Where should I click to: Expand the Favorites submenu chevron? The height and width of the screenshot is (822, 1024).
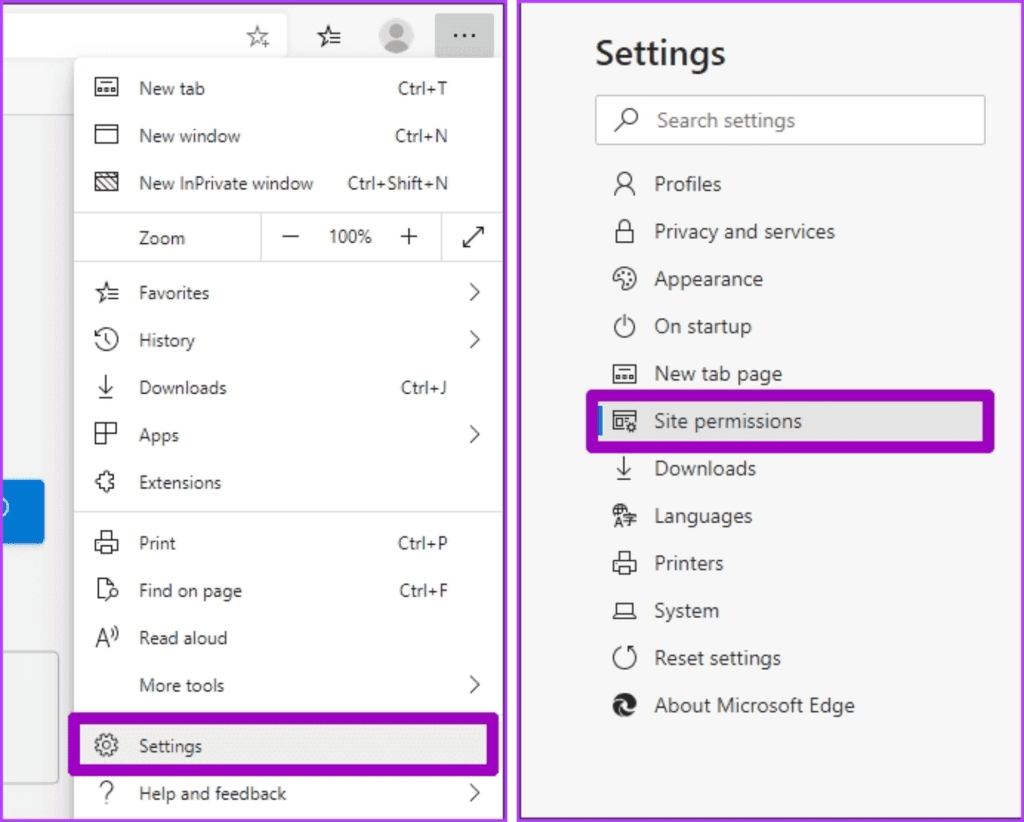[474, 292]
